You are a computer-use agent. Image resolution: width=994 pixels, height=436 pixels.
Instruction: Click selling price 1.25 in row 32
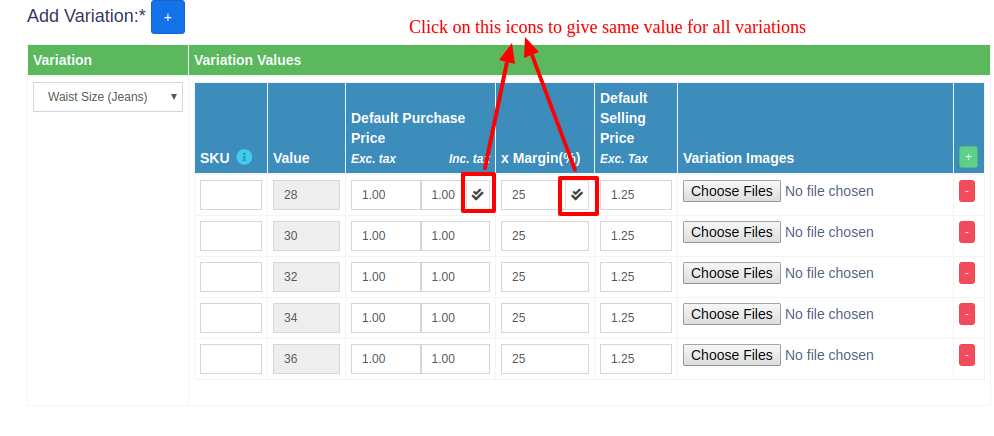point(636,277)
